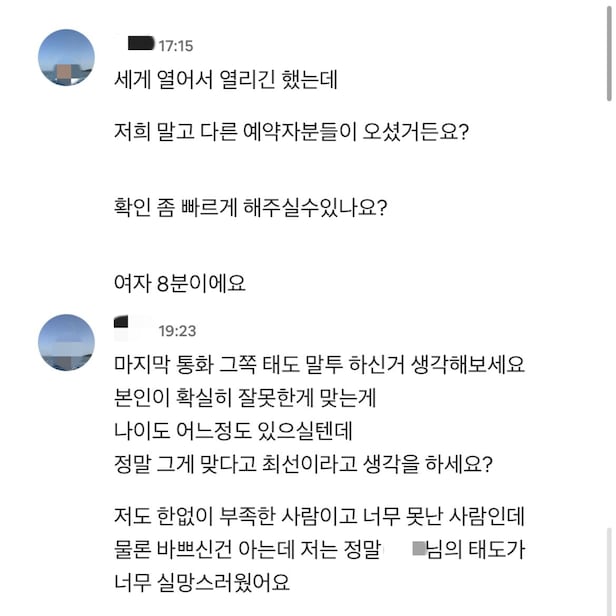Select the message '여자 8분이에요'
This screenshot has width=616, height=616.
(180, 284)
